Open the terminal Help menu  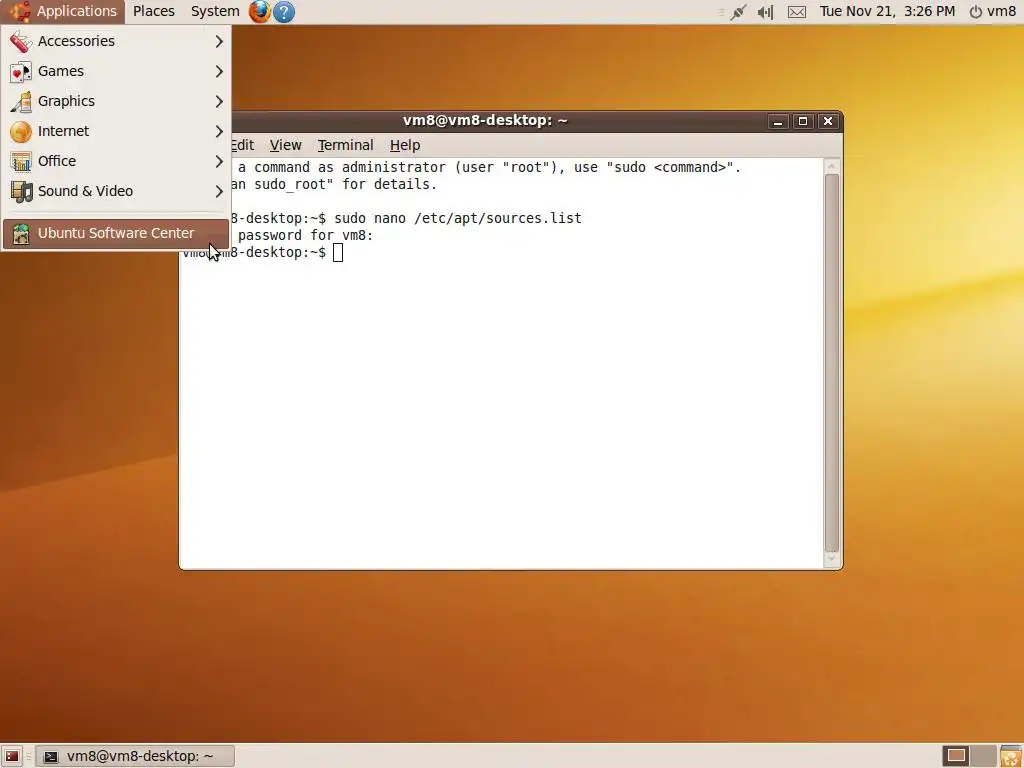(405, 145)
